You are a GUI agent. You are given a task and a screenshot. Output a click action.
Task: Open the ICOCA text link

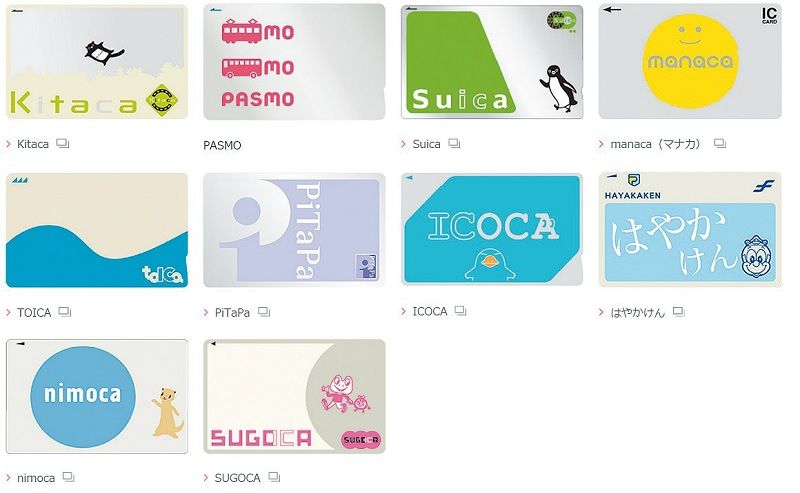point(430,311)
